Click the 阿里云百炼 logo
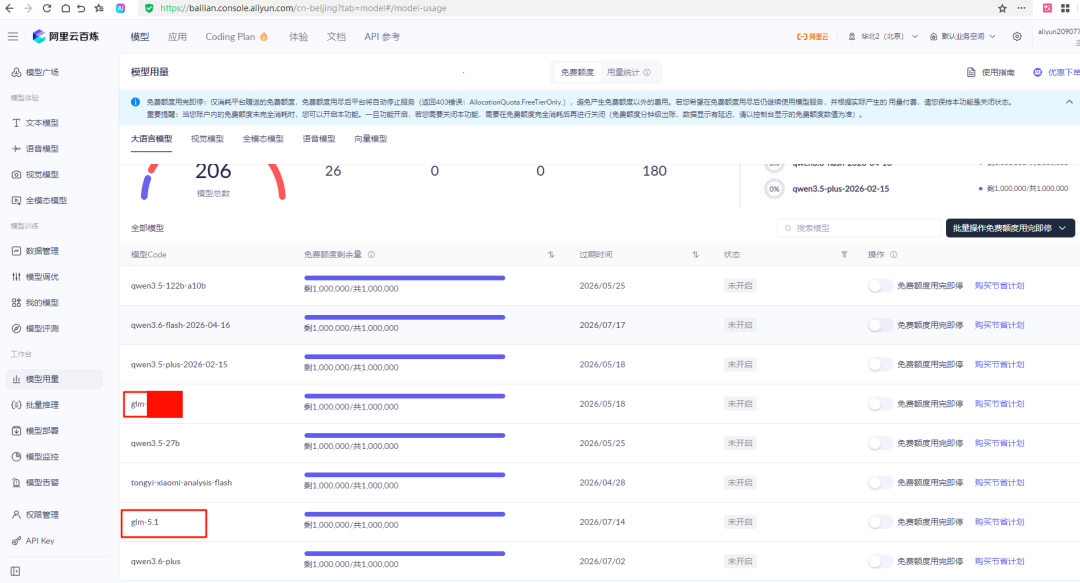The width and height of the screenshot is (1080, 583). [66, 37]
